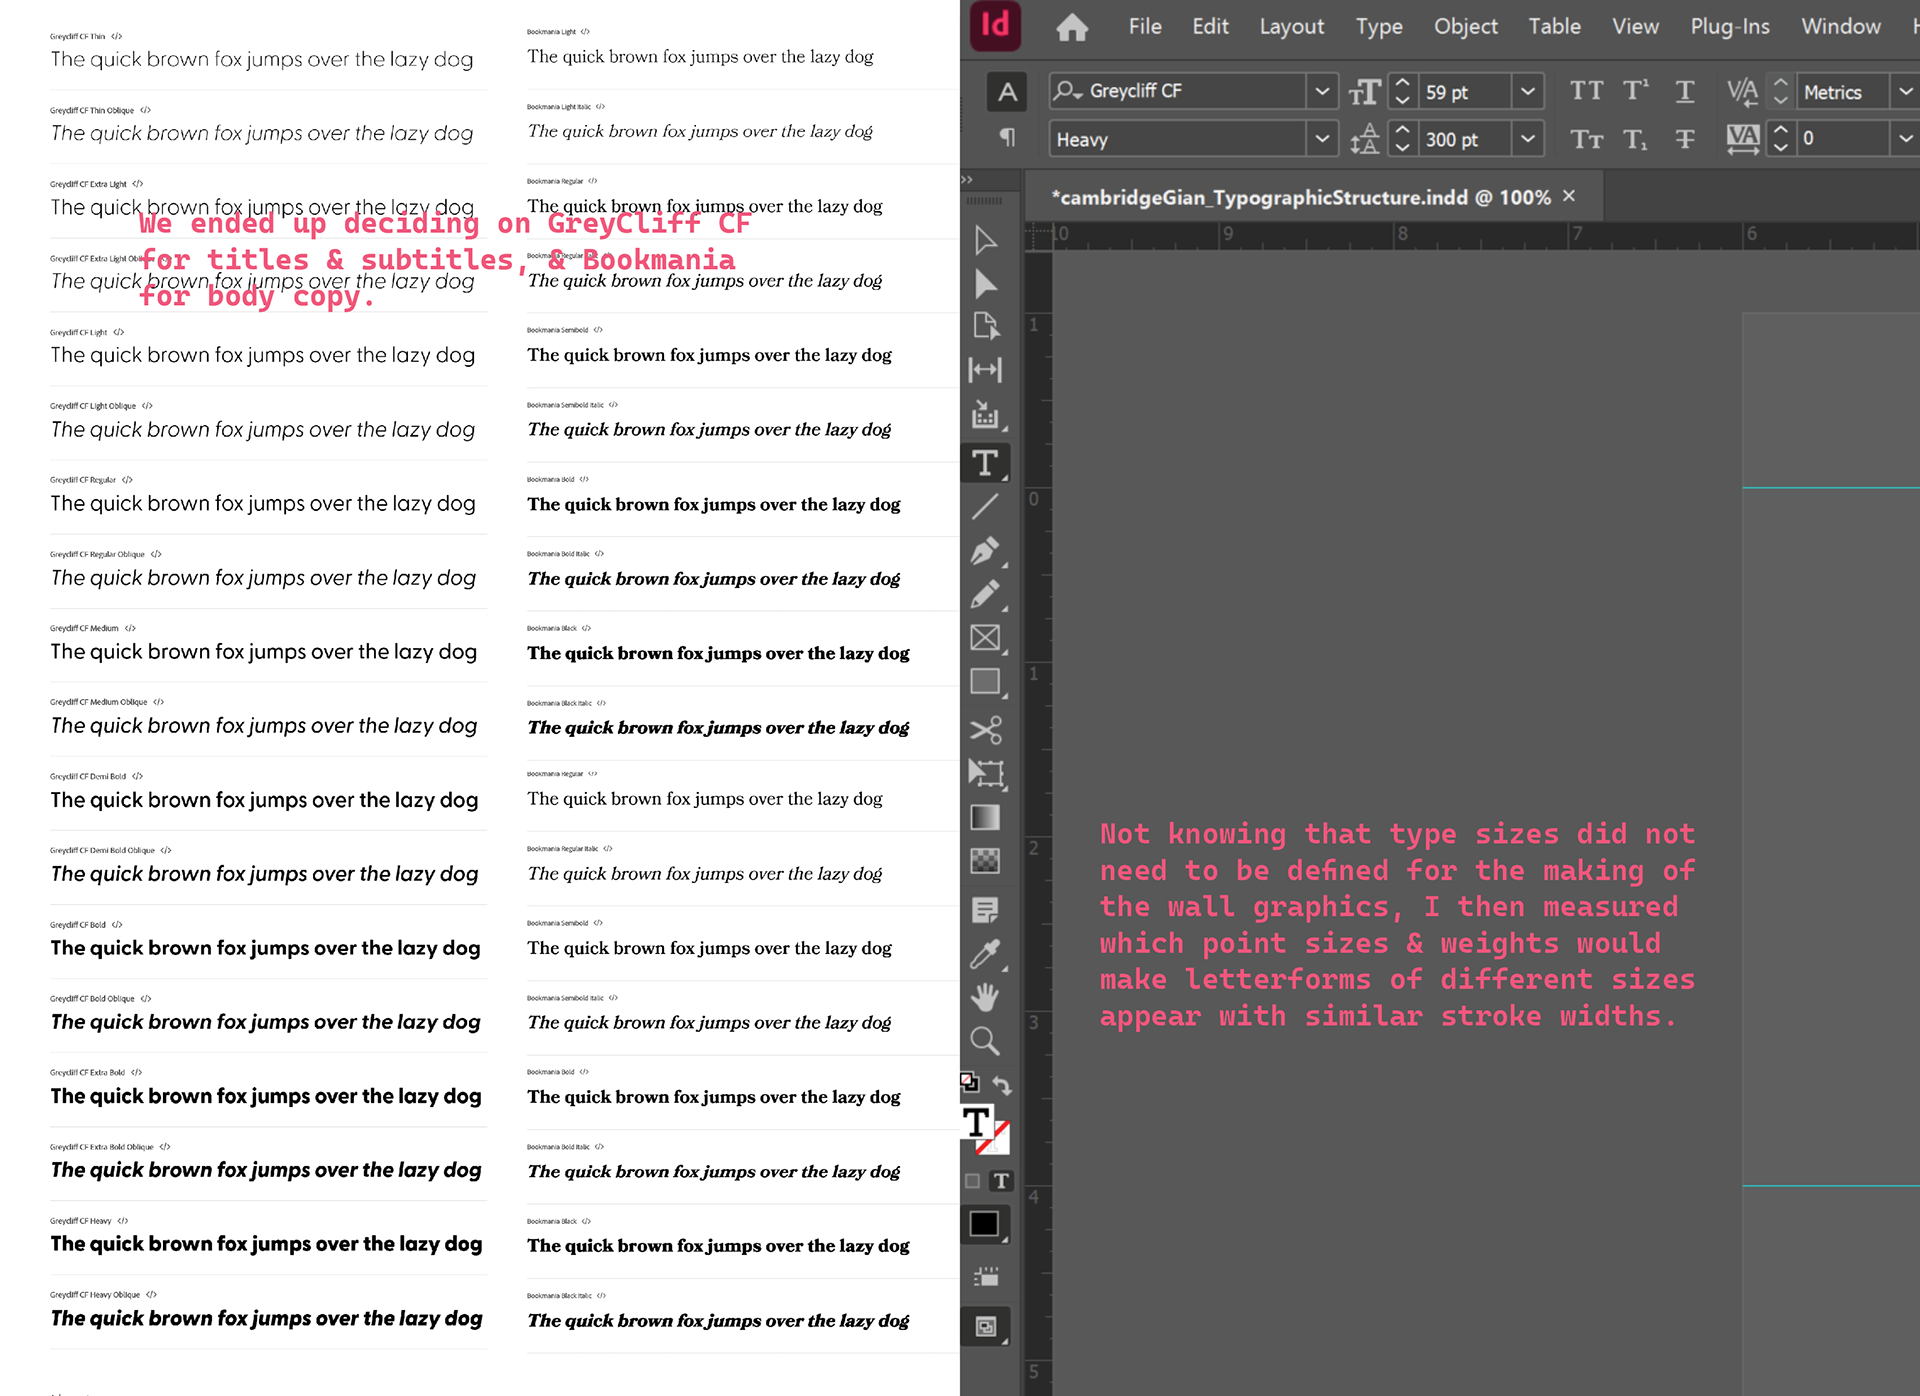Image resolution: width=1920 pixels, height=1396 pixels.
Task: Activate the Free Transform tool
Action: [986, 773]
